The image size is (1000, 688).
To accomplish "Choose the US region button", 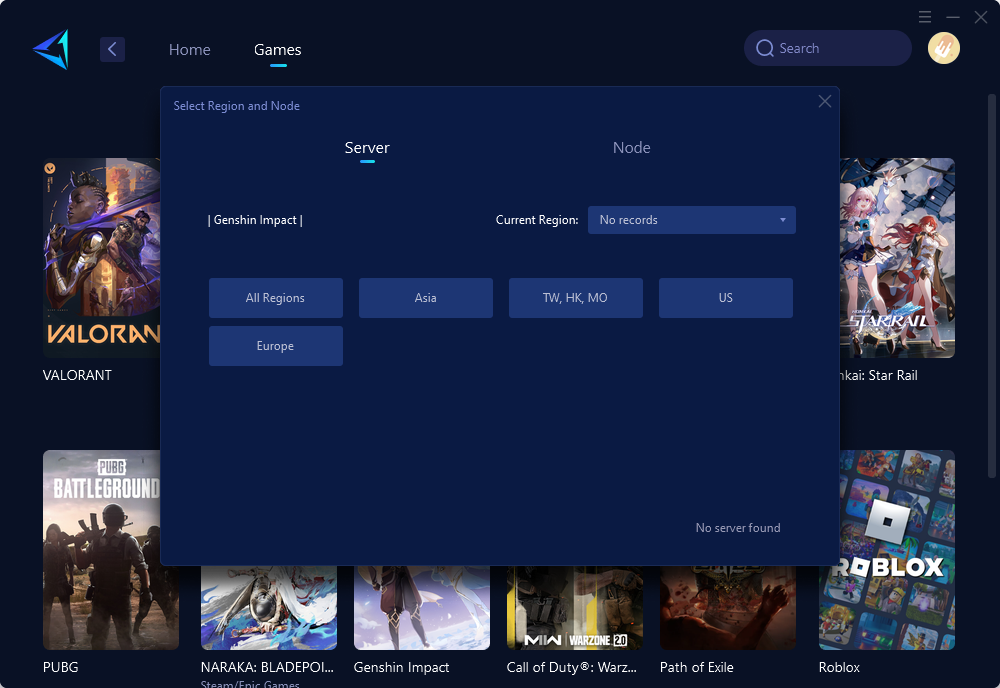I will (x=726, y=298).
